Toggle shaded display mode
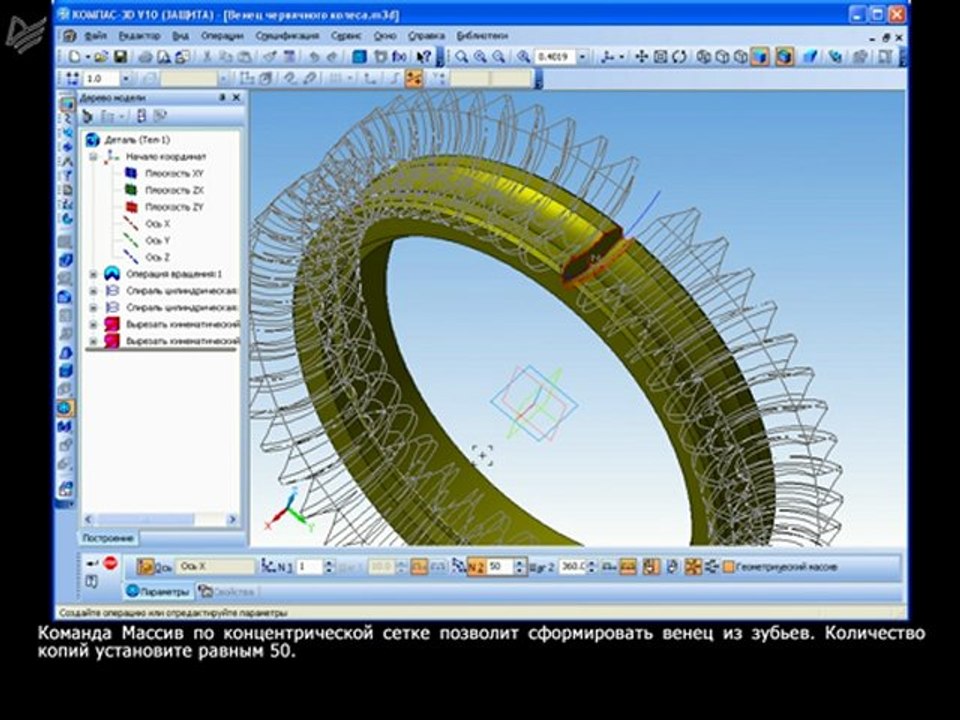This screenshot has height=720, width=960. tap(760, 57)
